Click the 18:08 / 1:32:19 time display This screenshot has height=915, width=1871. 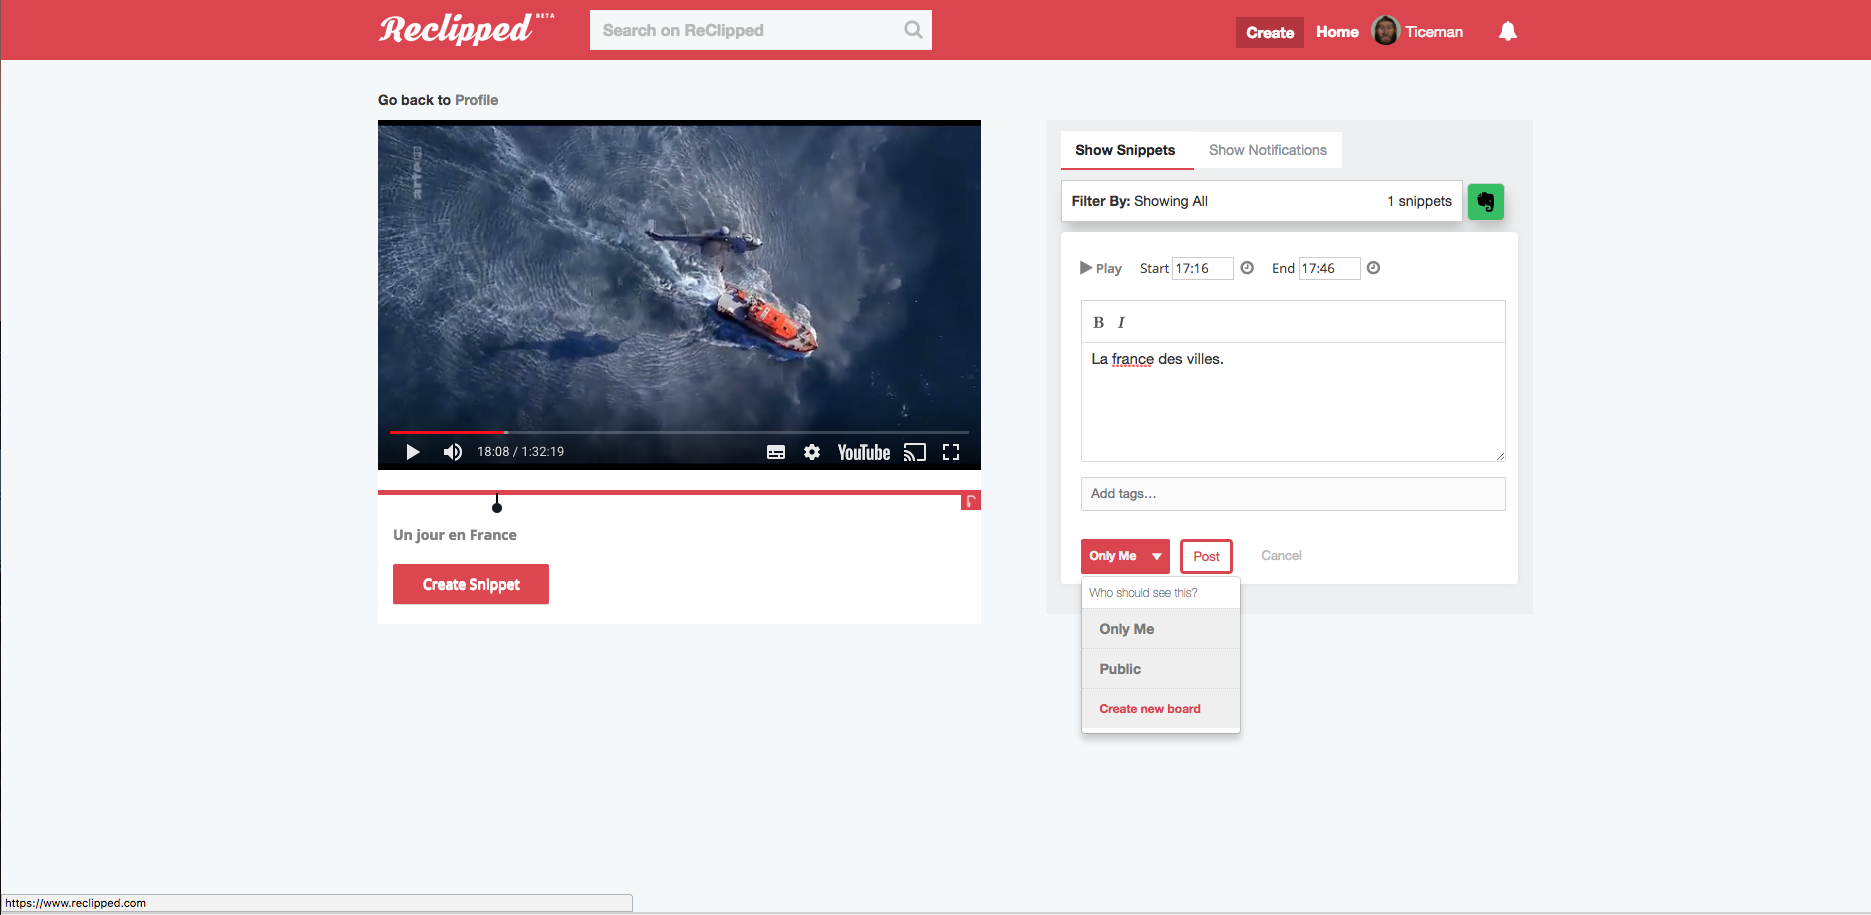click(520, 452)
